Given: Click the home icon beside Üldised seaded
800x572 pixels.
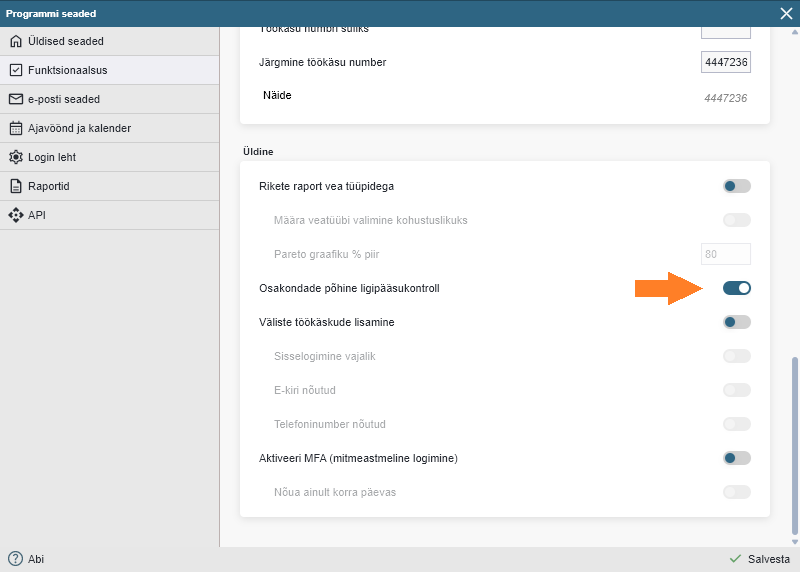Looking at the screenshot, I should [15, 41].
